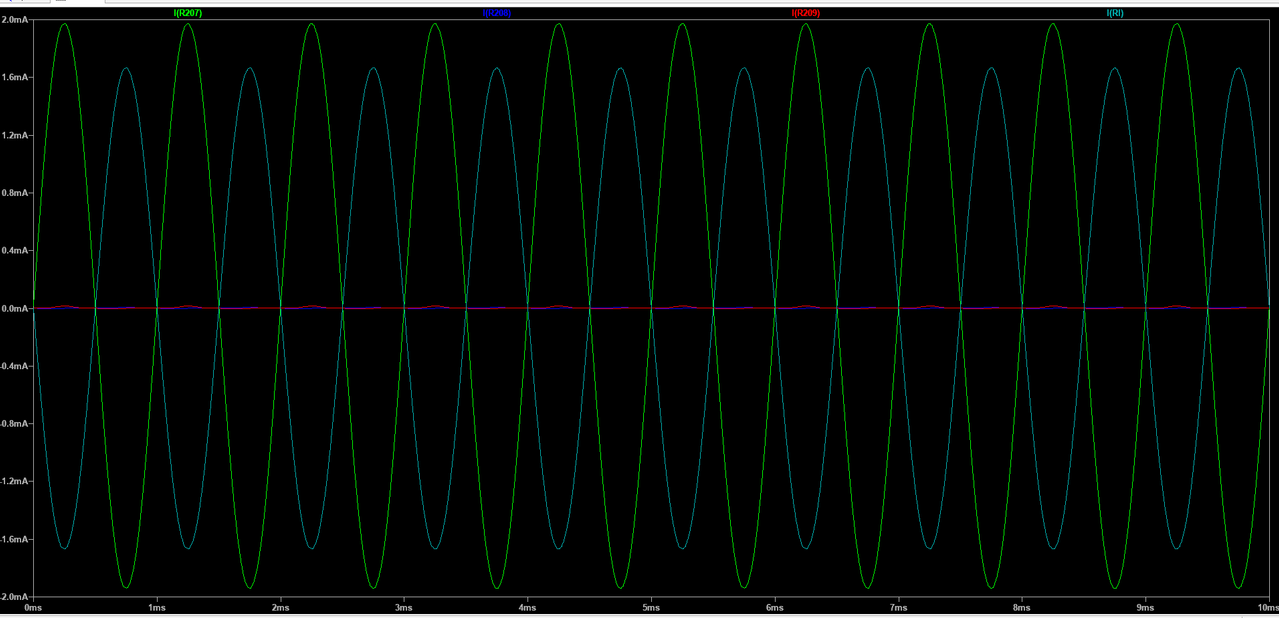Select the green I(R207) trace label
The width and height of the screenshot is (1279, 618).
click(188, 13)
